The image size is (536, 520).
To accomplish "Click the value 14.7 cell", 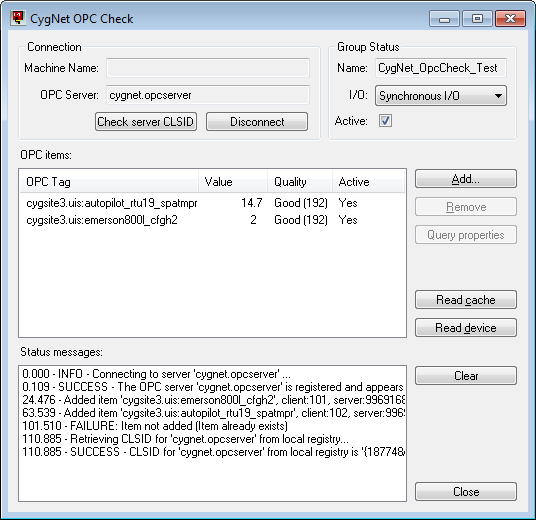I will [252, 203].
